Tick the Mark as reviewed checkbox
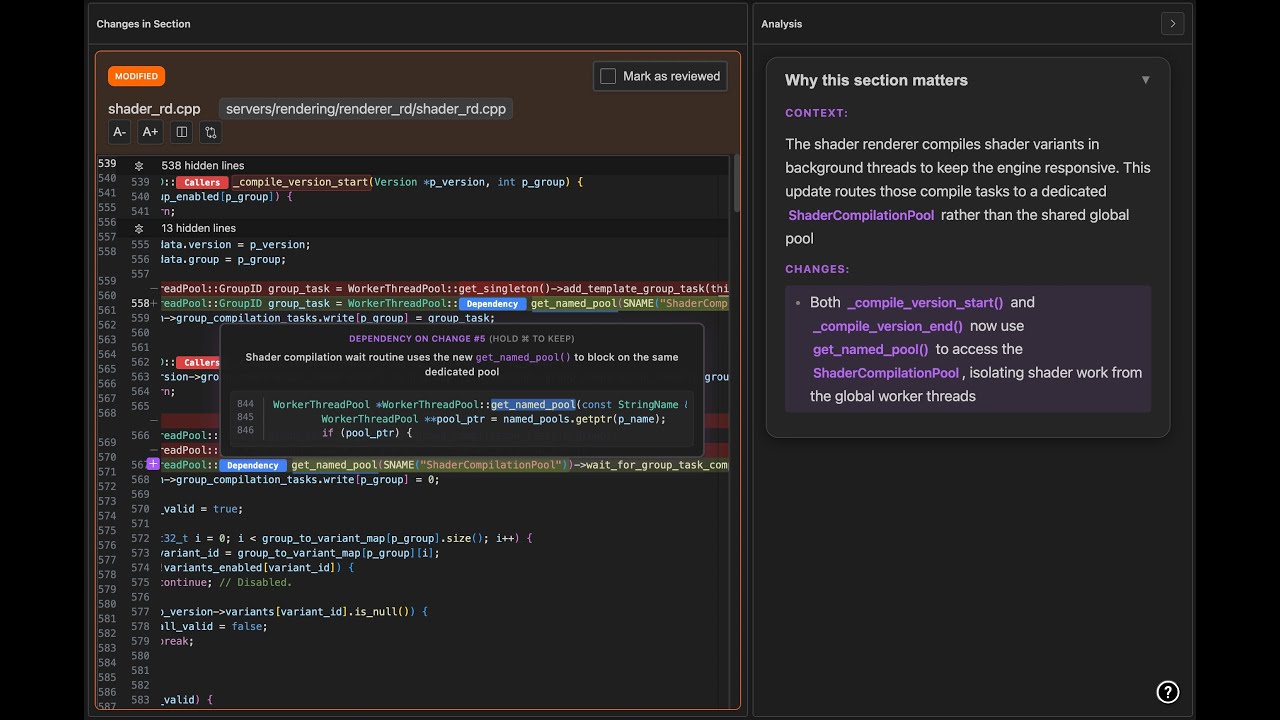The width and height of the screenshot is (1280, 720). coord(608,76)
